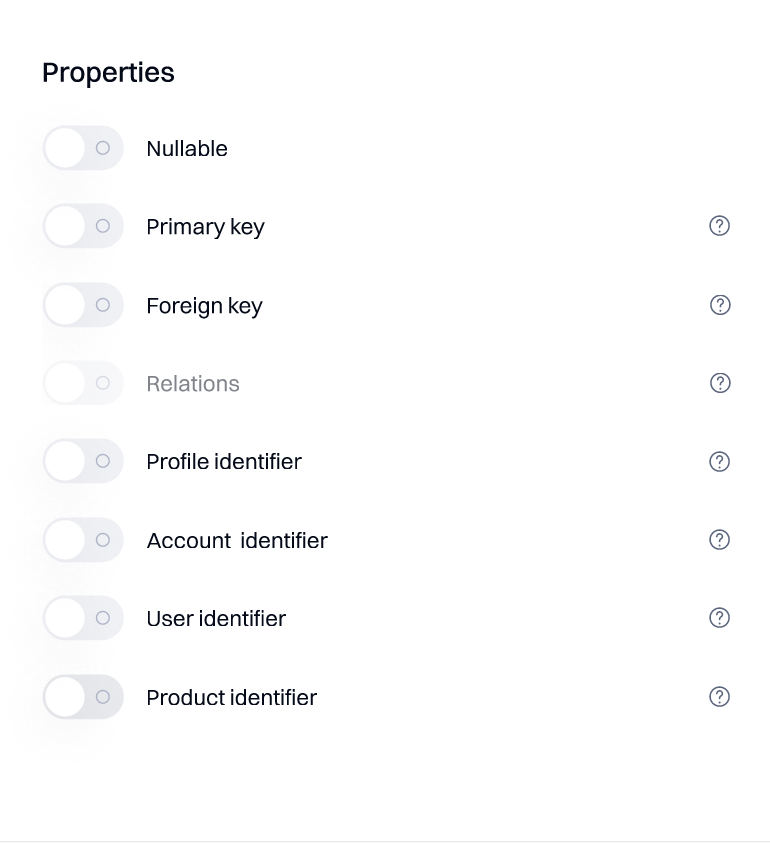Viewport: 770px width, 844px height.
Task: Click the Product identifier text label
Action: pos(231,698)
